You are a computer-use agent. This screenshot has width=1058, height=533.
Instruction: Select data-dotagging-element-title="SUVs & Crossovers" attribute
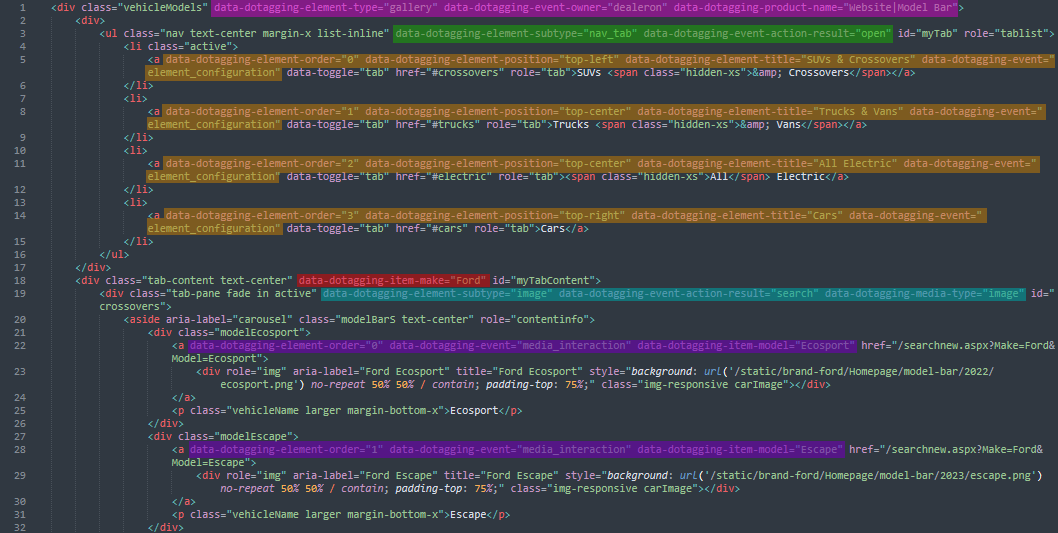771,59
